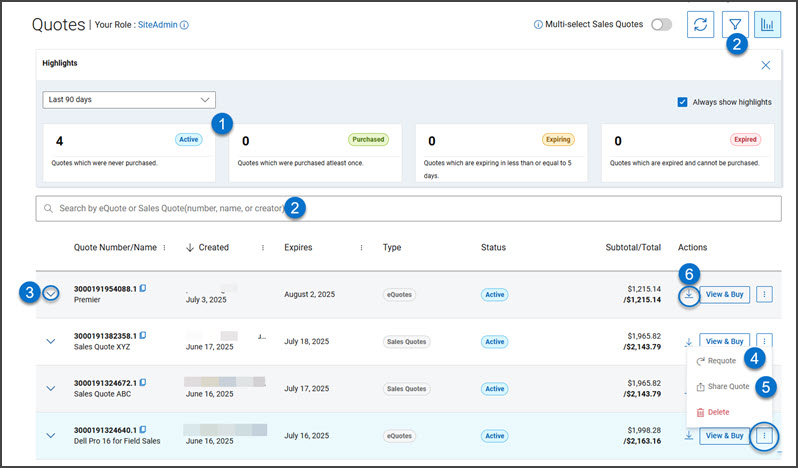Viewport: 798px width, 468px height.
Task: Open more actions for Dell Pro 16 quote
Action: pyautogui.click(x=764, y=436)
